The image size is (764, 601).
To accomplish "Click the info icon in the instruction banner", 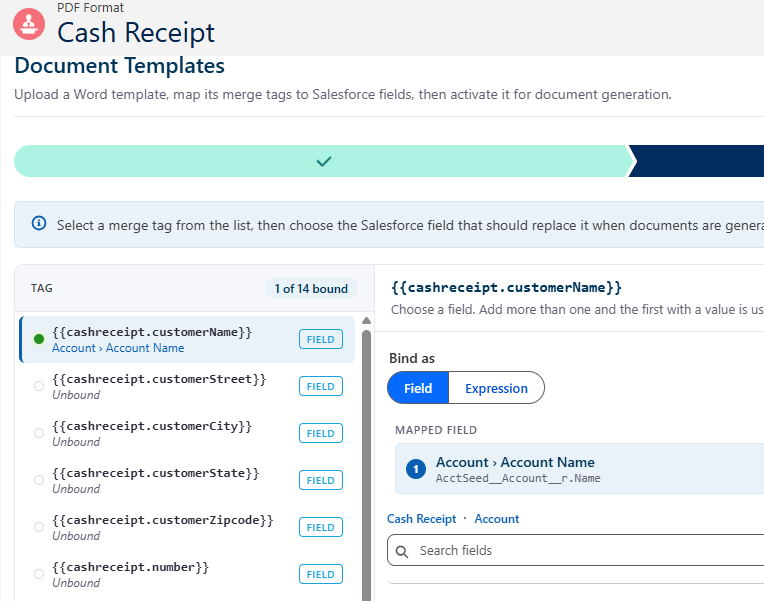I will point(39,223).
